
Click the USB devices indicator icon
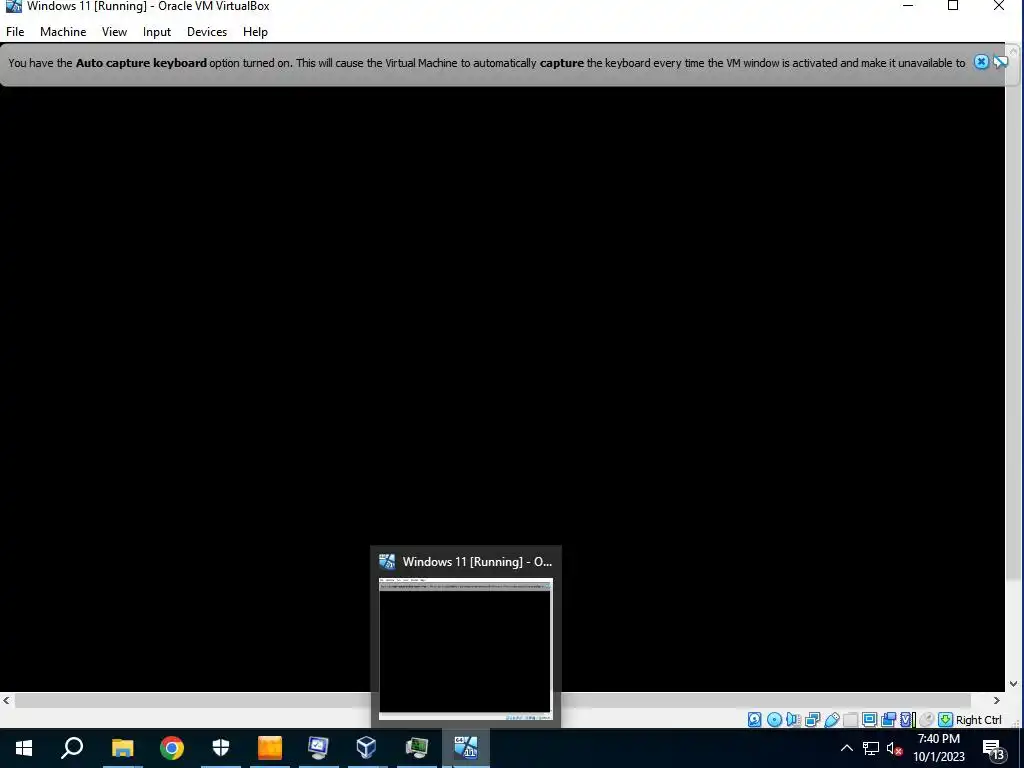click(x=831, y=720)
